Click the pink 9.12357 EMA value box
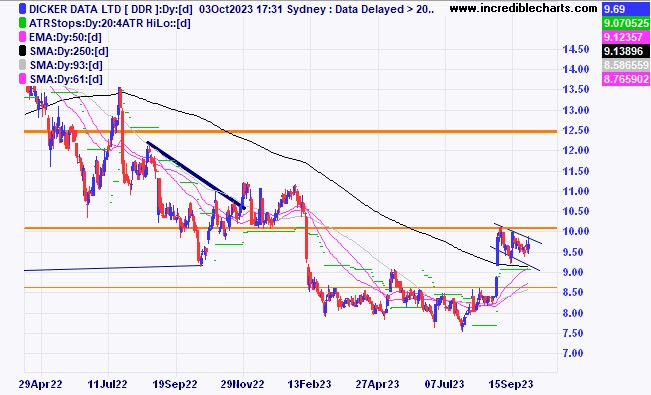 (x=626, y=37)
